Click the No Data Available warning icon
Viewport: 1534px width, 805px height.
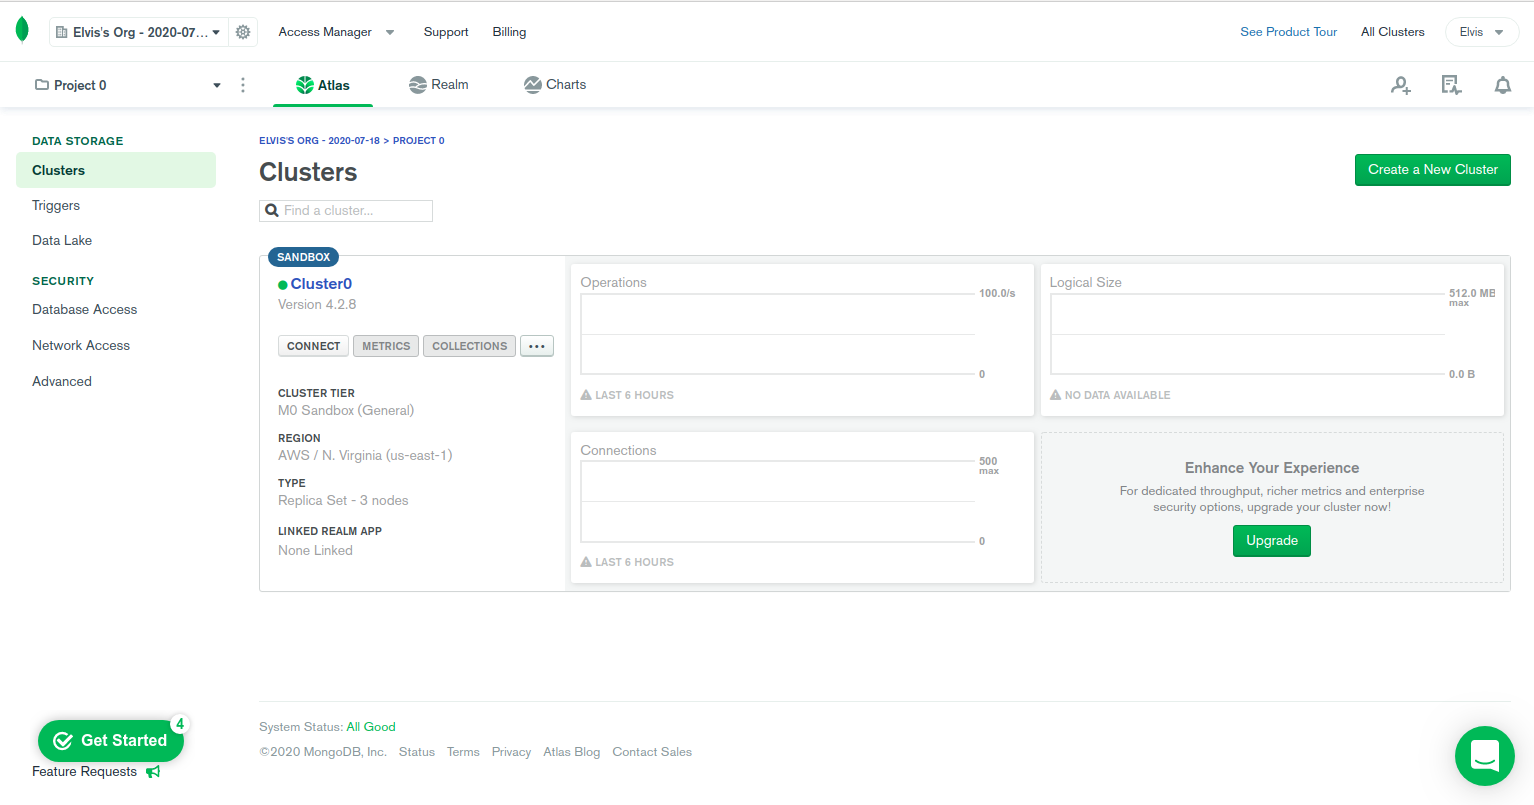(1055, 395)
